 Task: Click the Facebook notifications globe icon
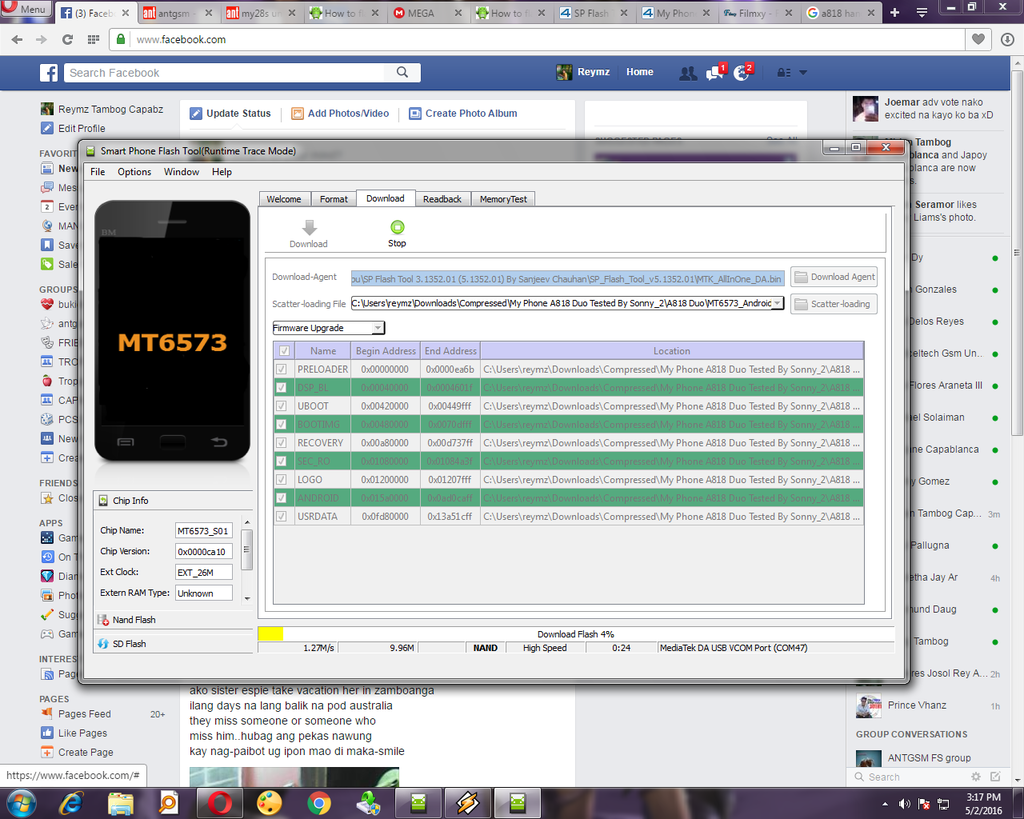click(x=741, y=73)
